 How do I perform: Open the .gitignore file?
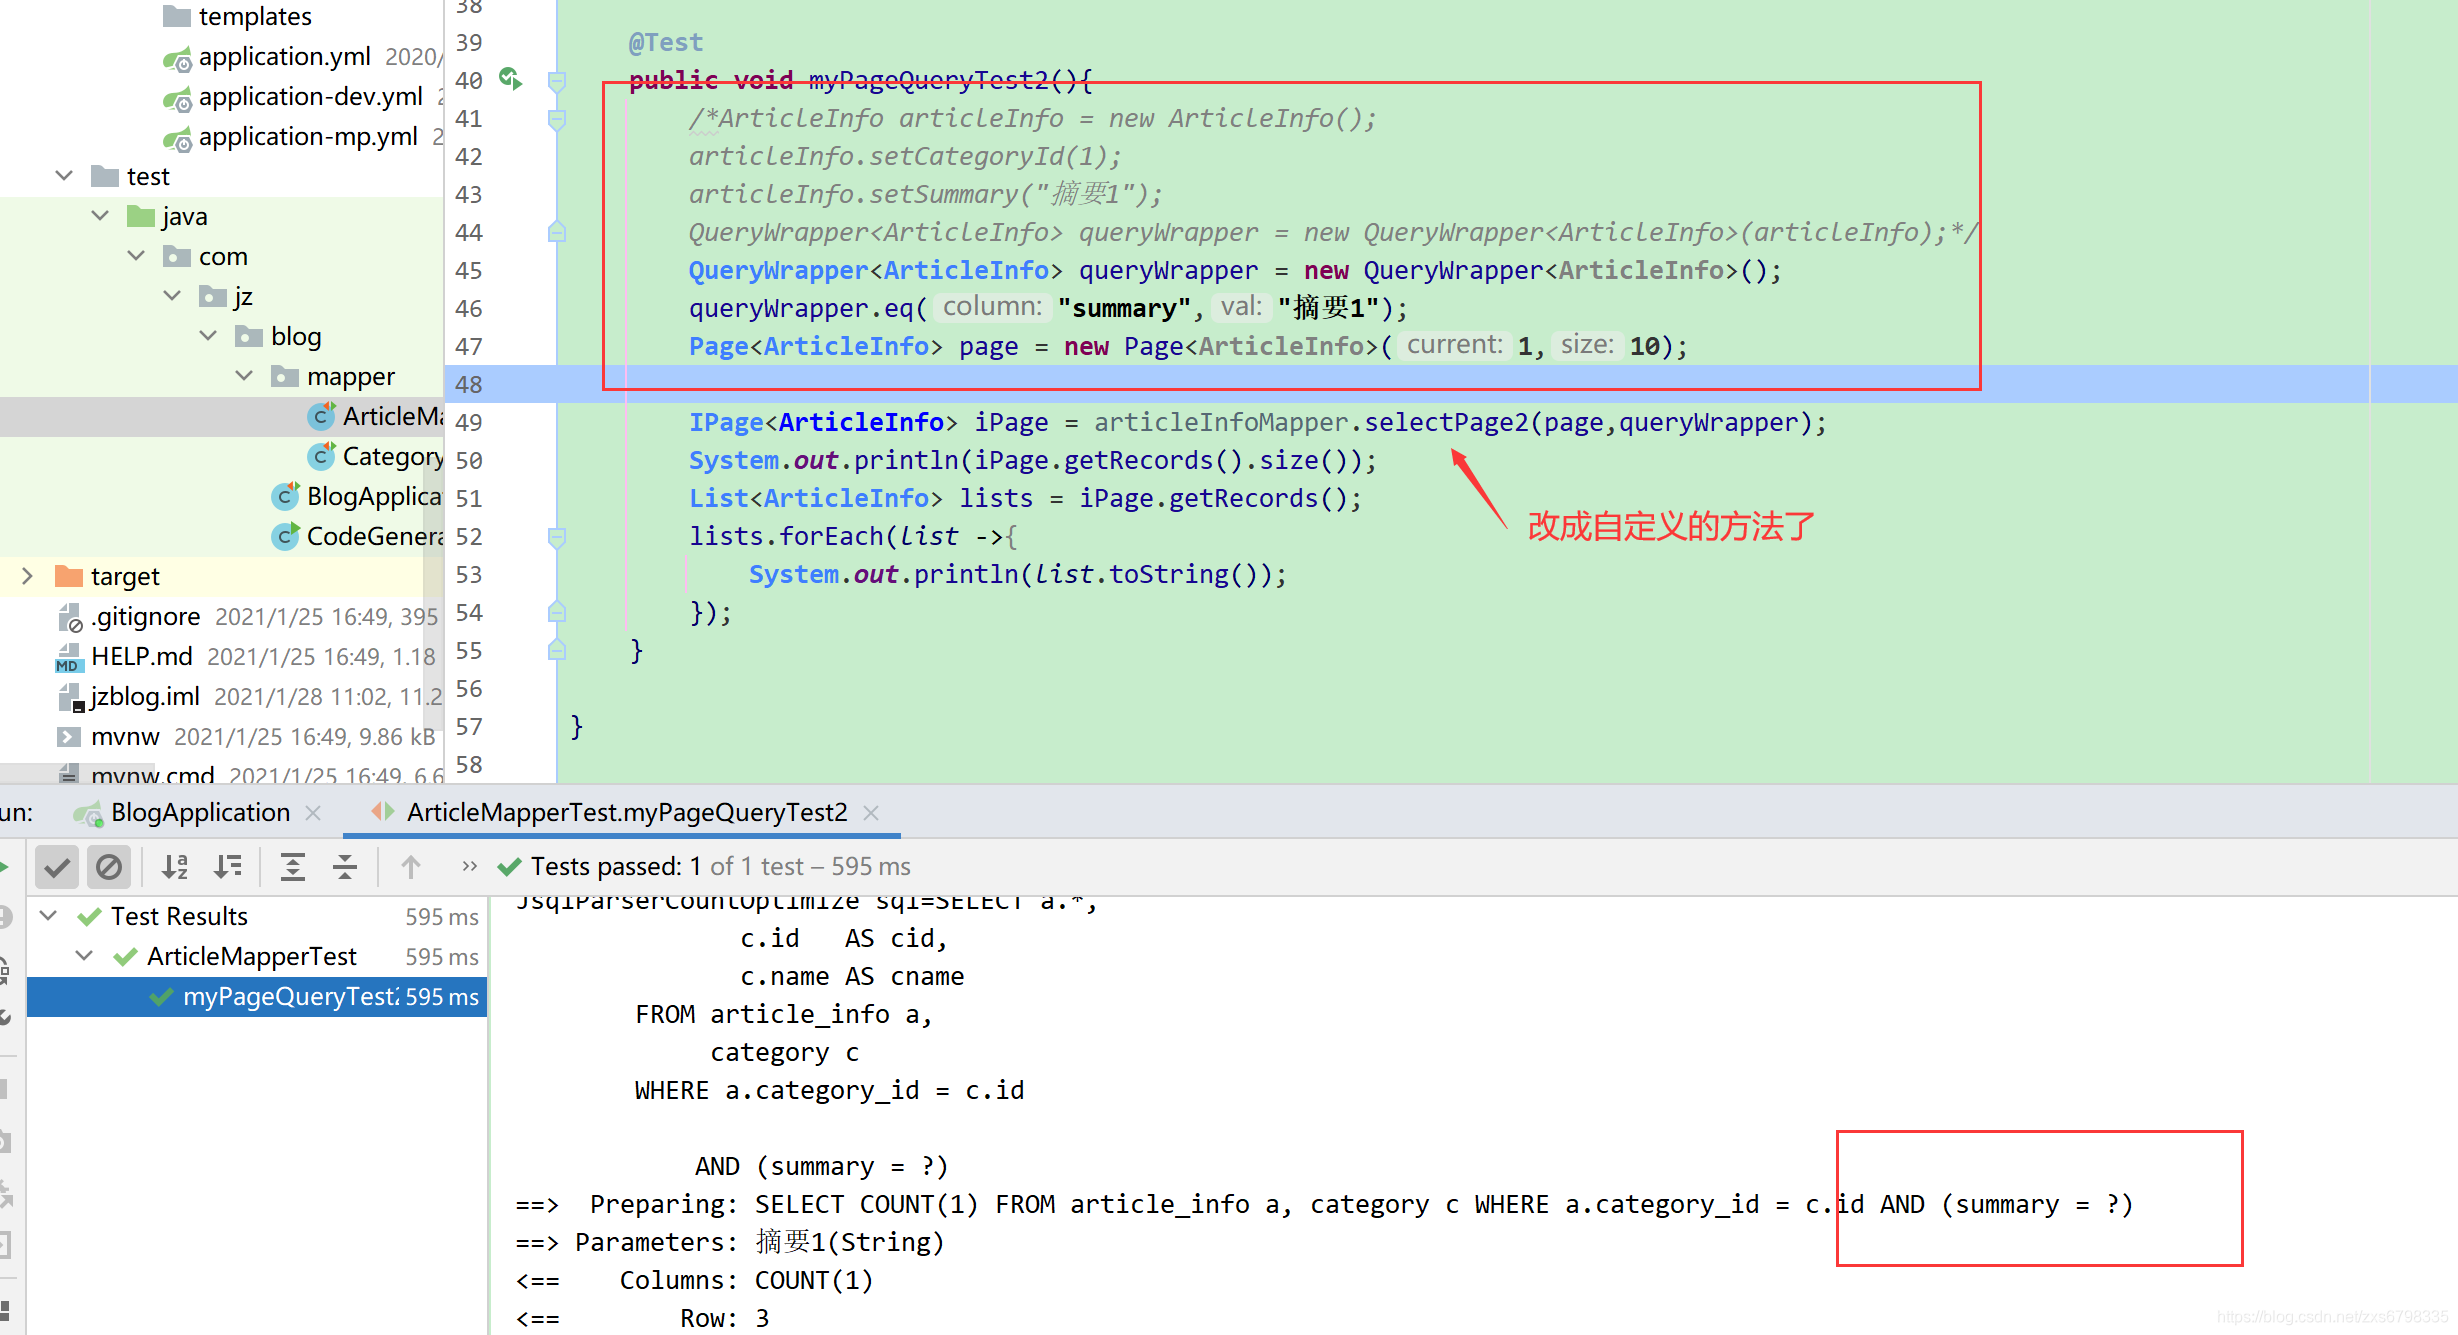(146, 616)
